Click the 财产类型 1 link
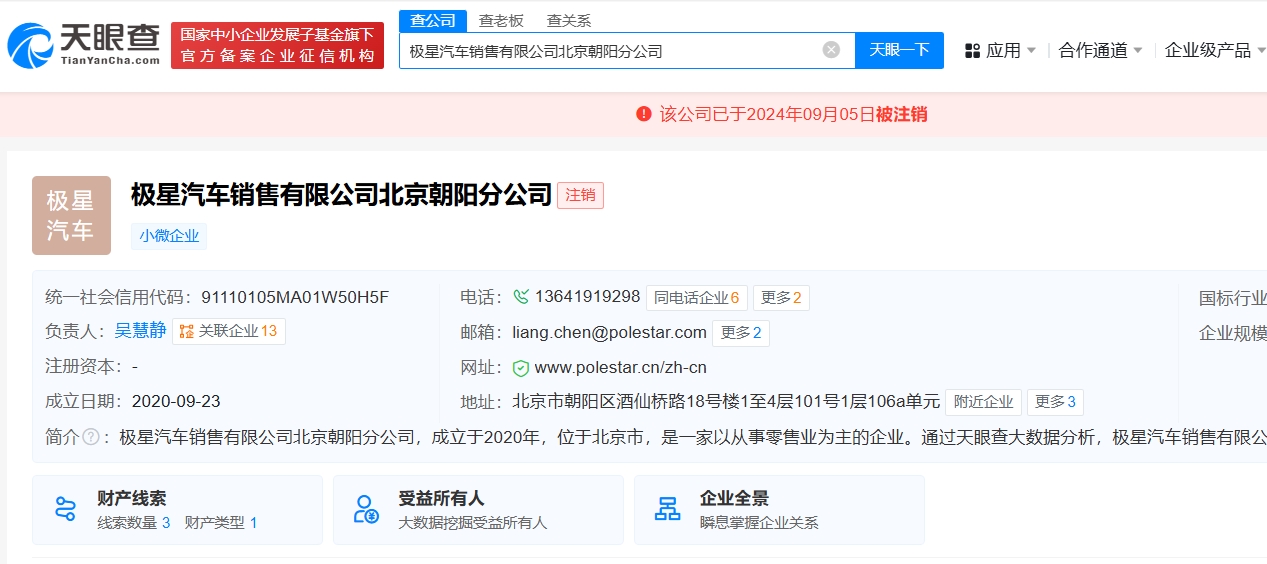This screenshot has width=1267, height=564. [221, 522]
